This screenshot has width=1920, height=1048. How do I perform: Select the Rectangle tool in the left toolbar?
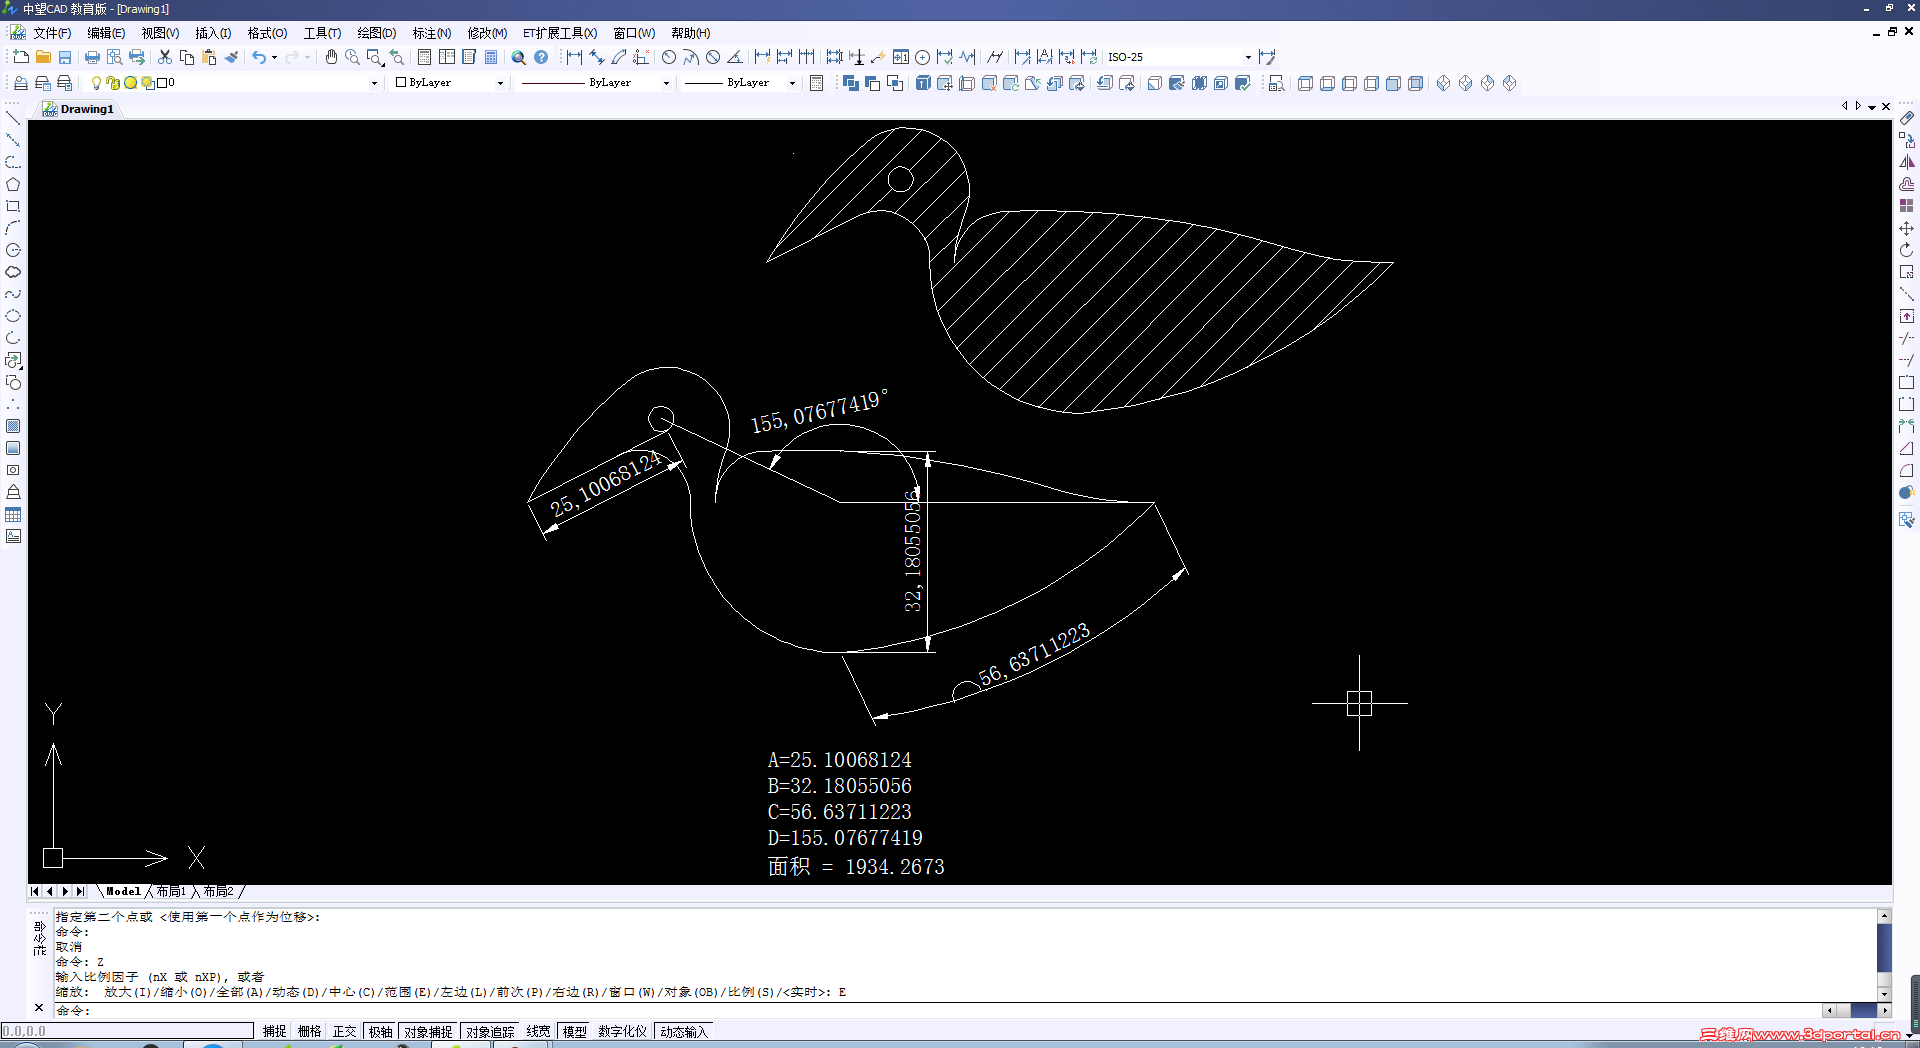click(x=13, y=206)
